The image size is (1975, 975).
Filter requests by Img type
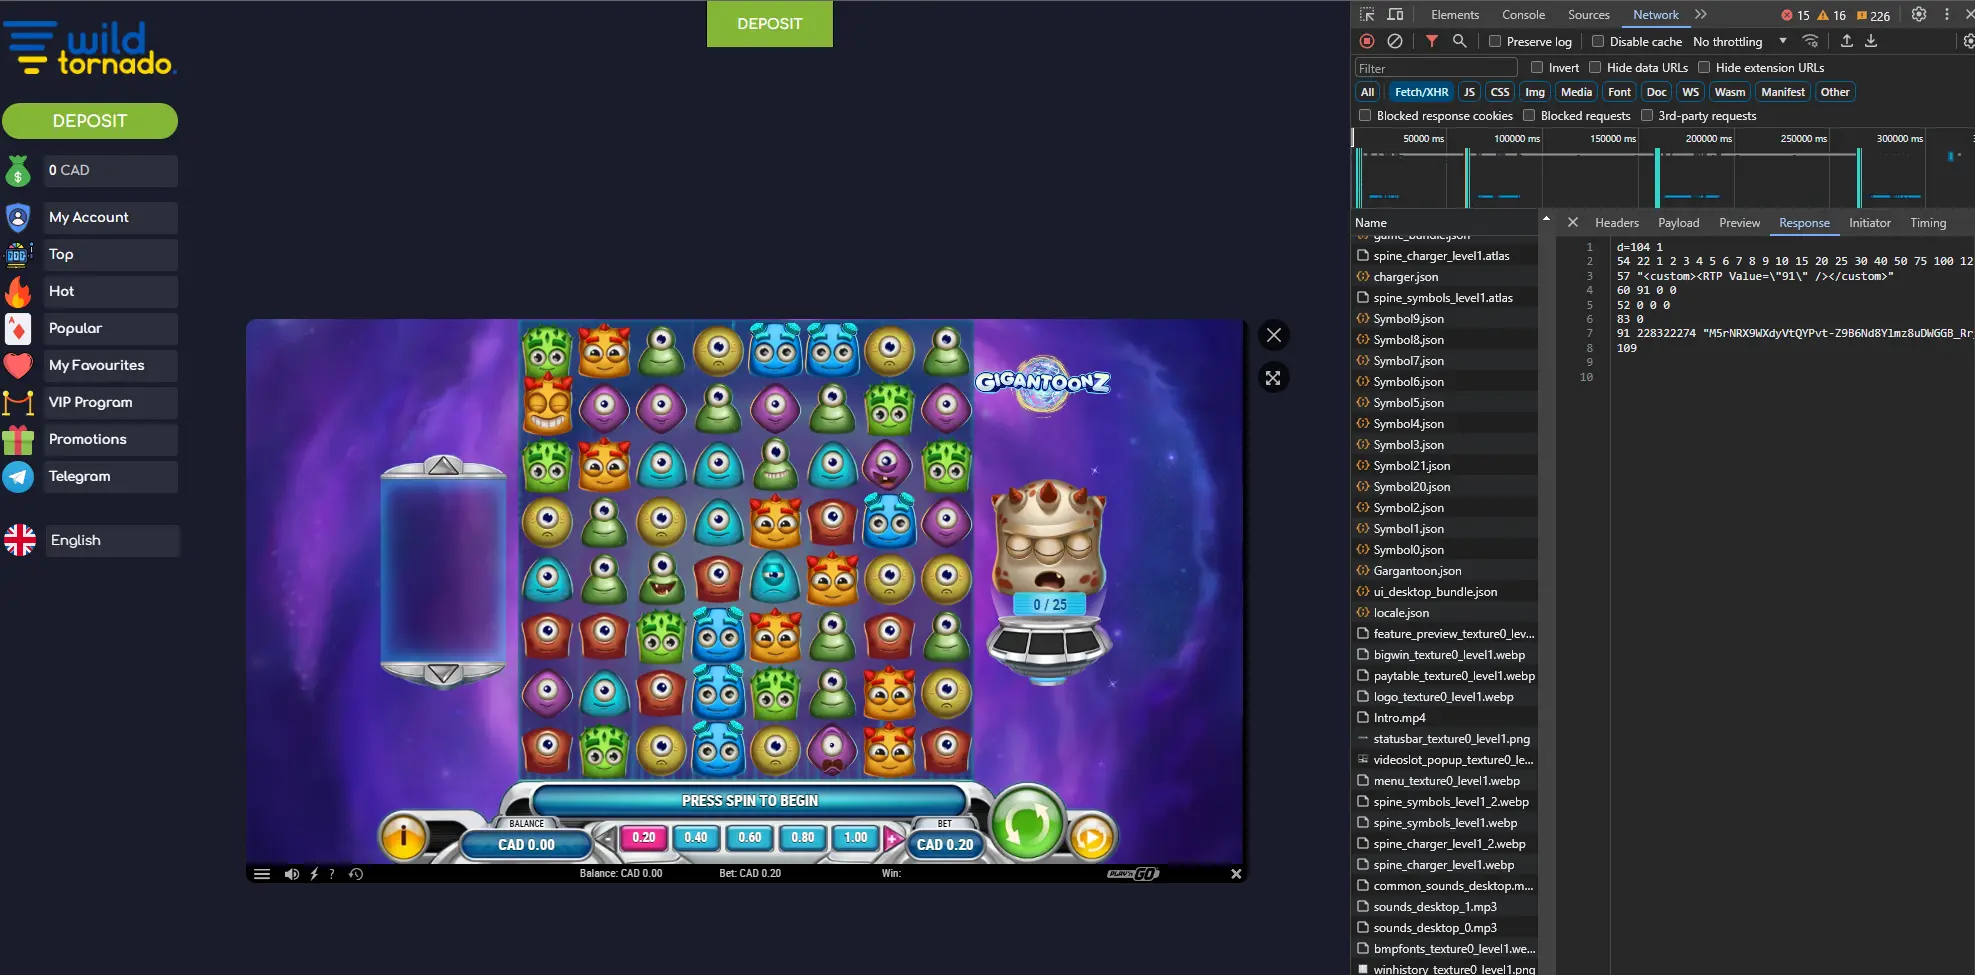click(1535, 91)
